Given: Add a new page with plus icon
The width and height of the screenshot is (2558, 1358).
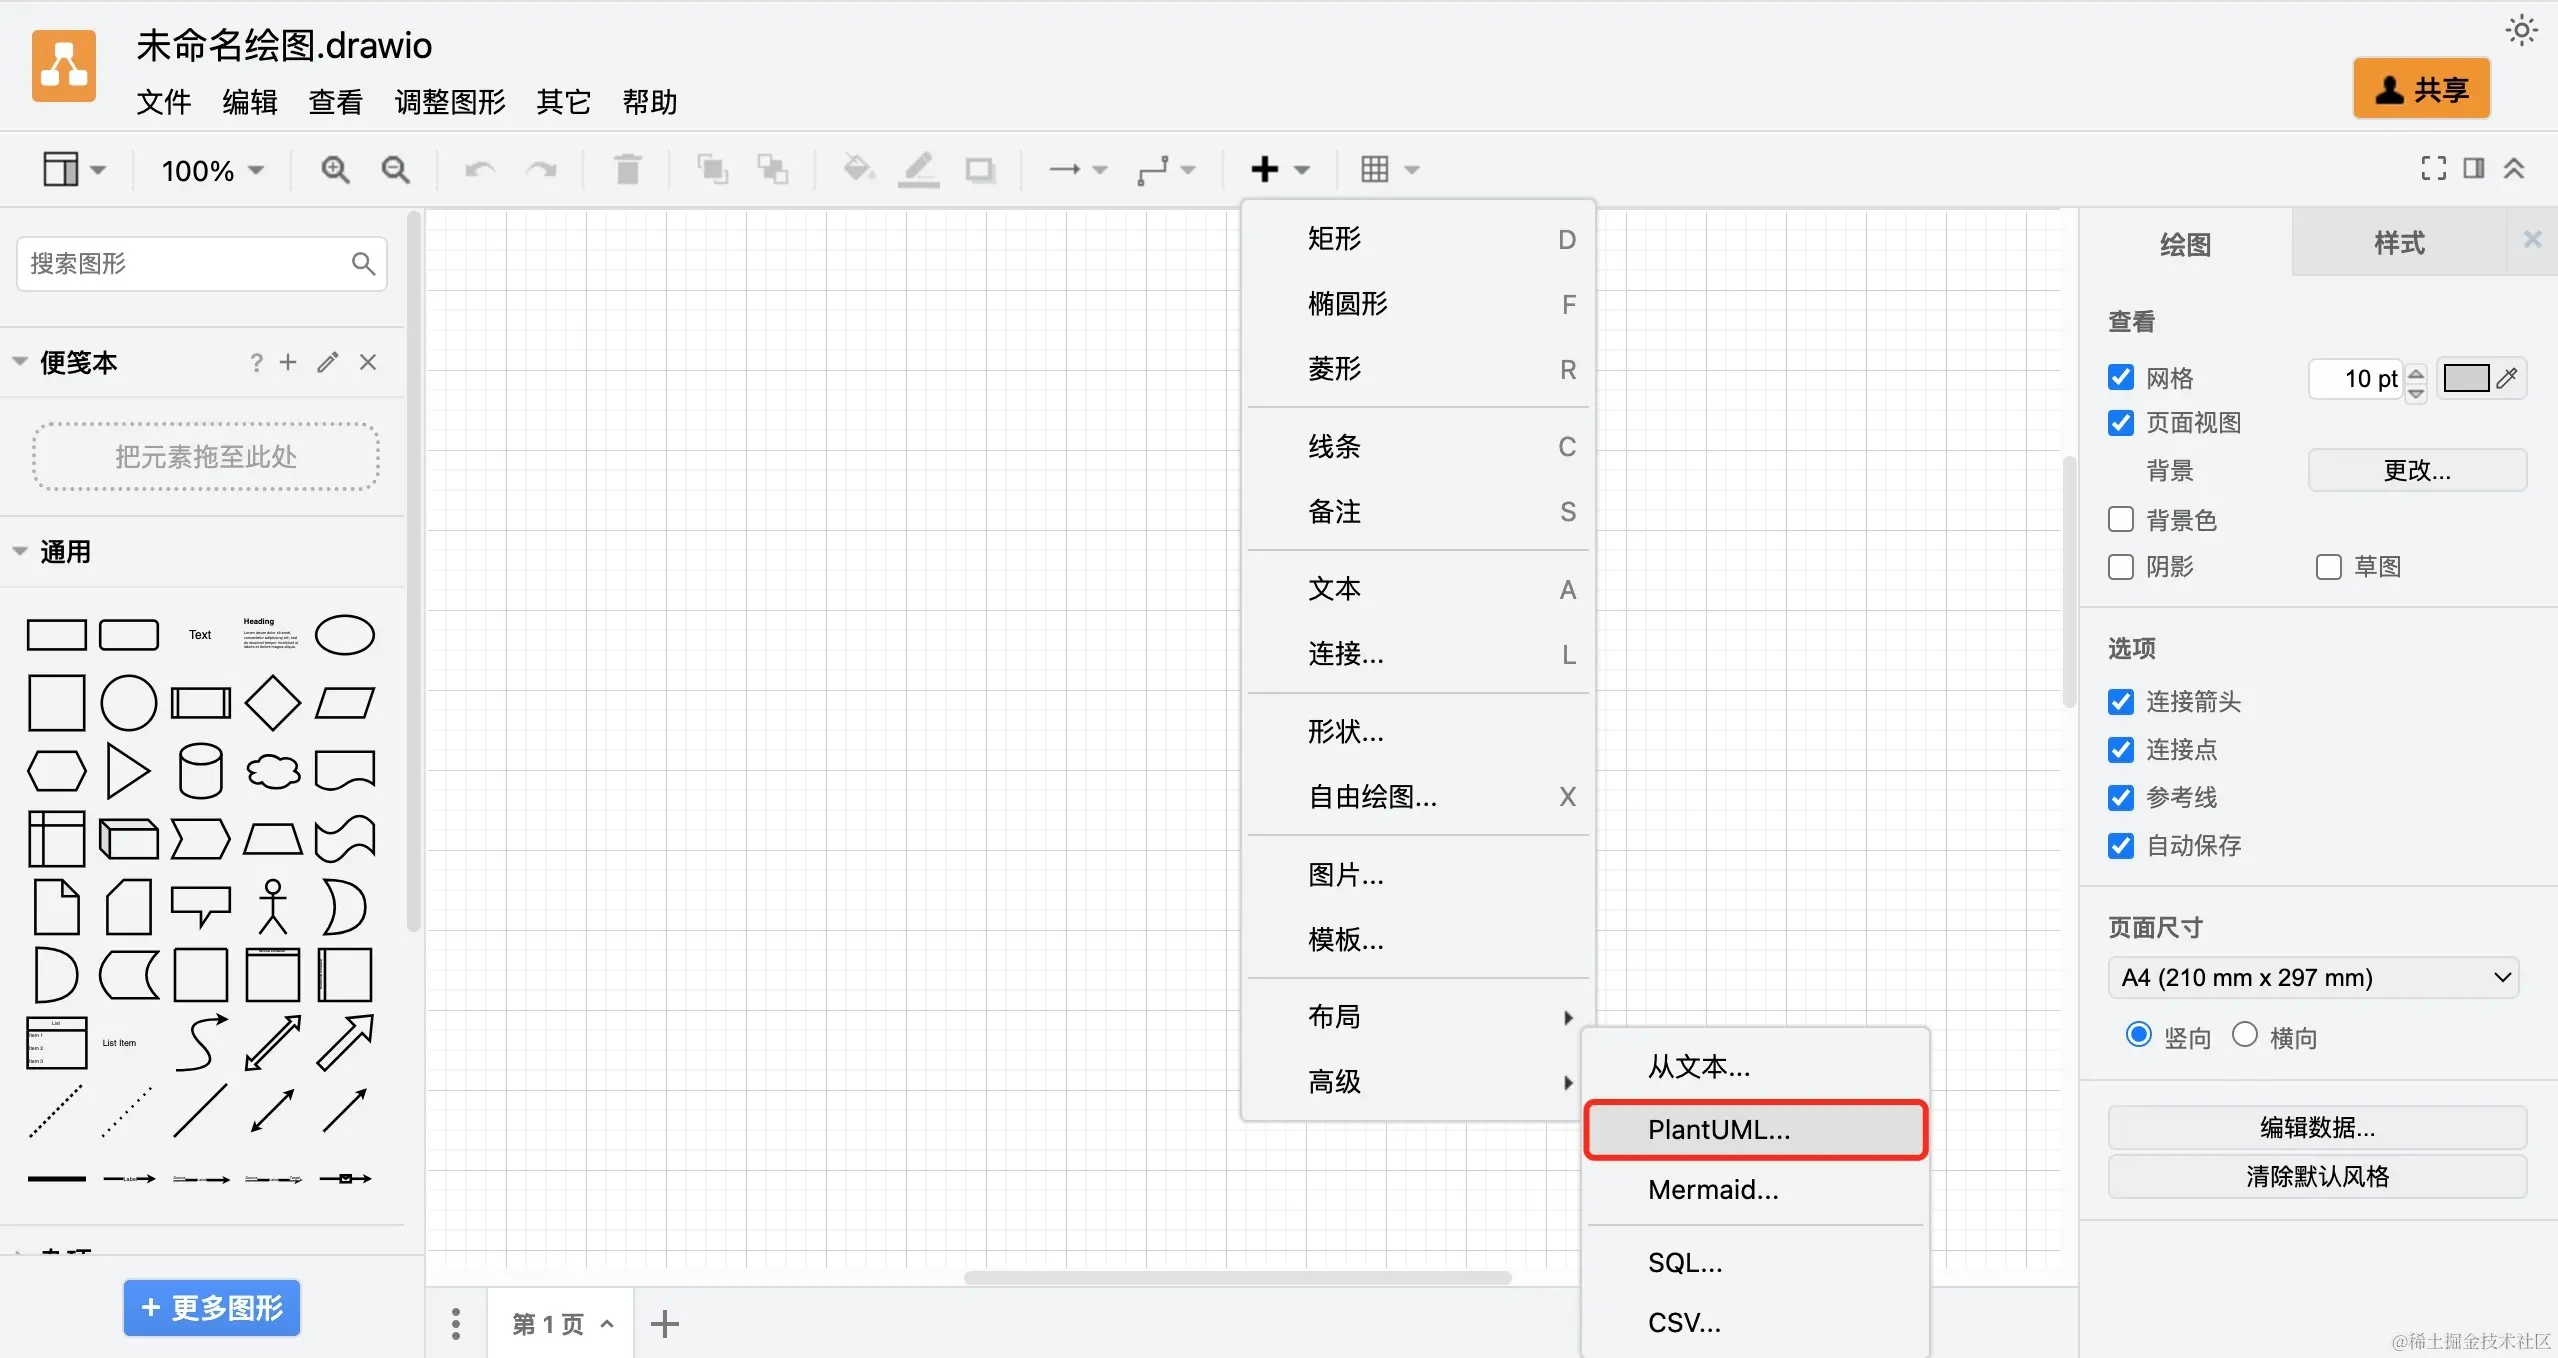Looking at the screenshot, I should [x=664, y=1324].
